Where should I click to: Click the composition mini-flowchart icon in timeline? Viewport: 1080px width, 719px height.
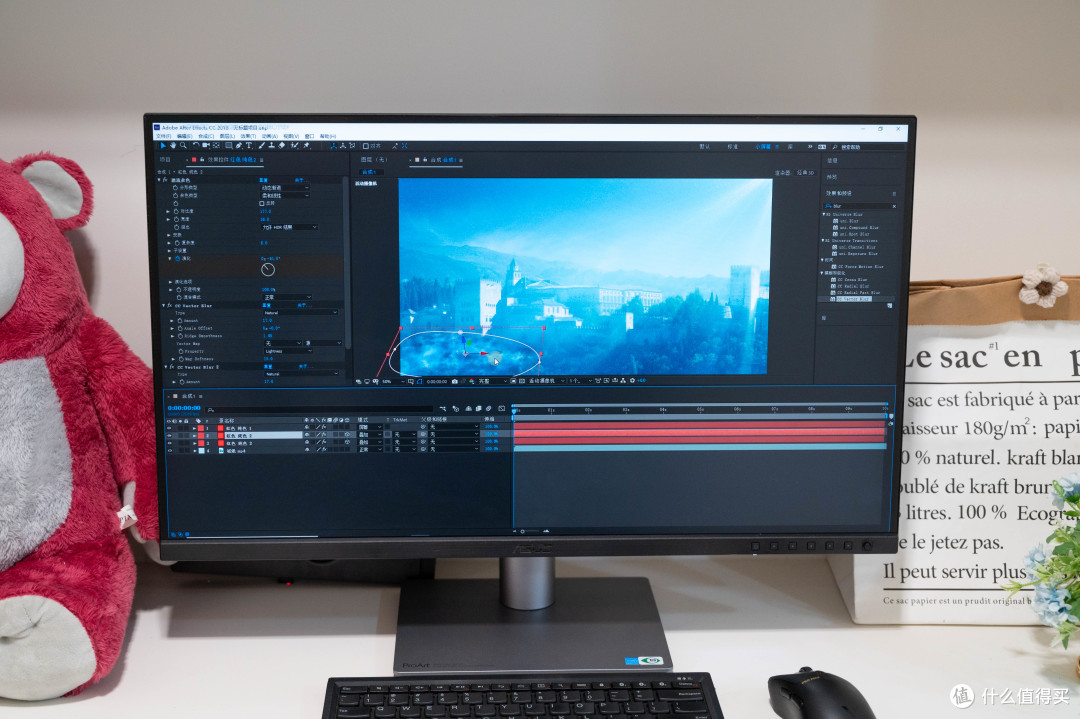(x=443, y=408)
